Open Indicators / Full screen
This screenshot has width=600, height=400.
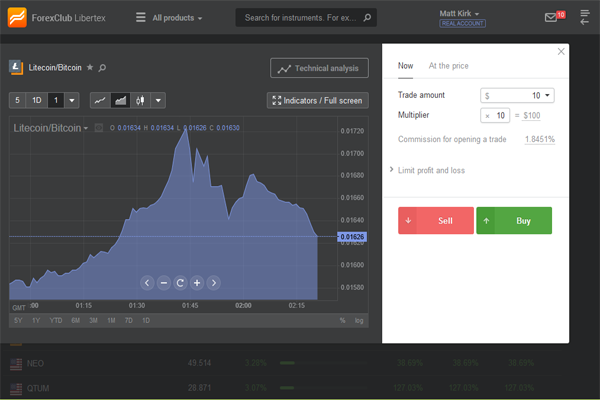click(318, 100)
